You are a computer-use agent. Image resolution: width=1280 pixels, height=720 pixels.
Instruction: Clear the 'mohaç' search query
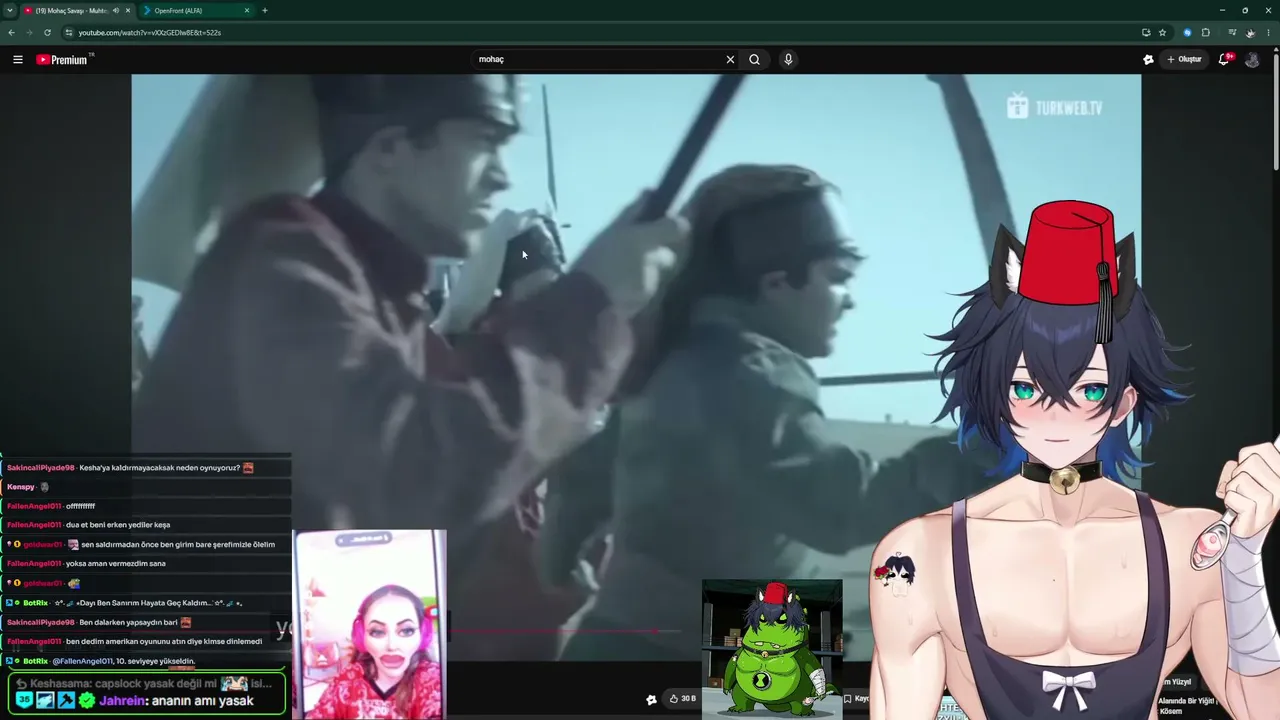click(x=730, y=60)
